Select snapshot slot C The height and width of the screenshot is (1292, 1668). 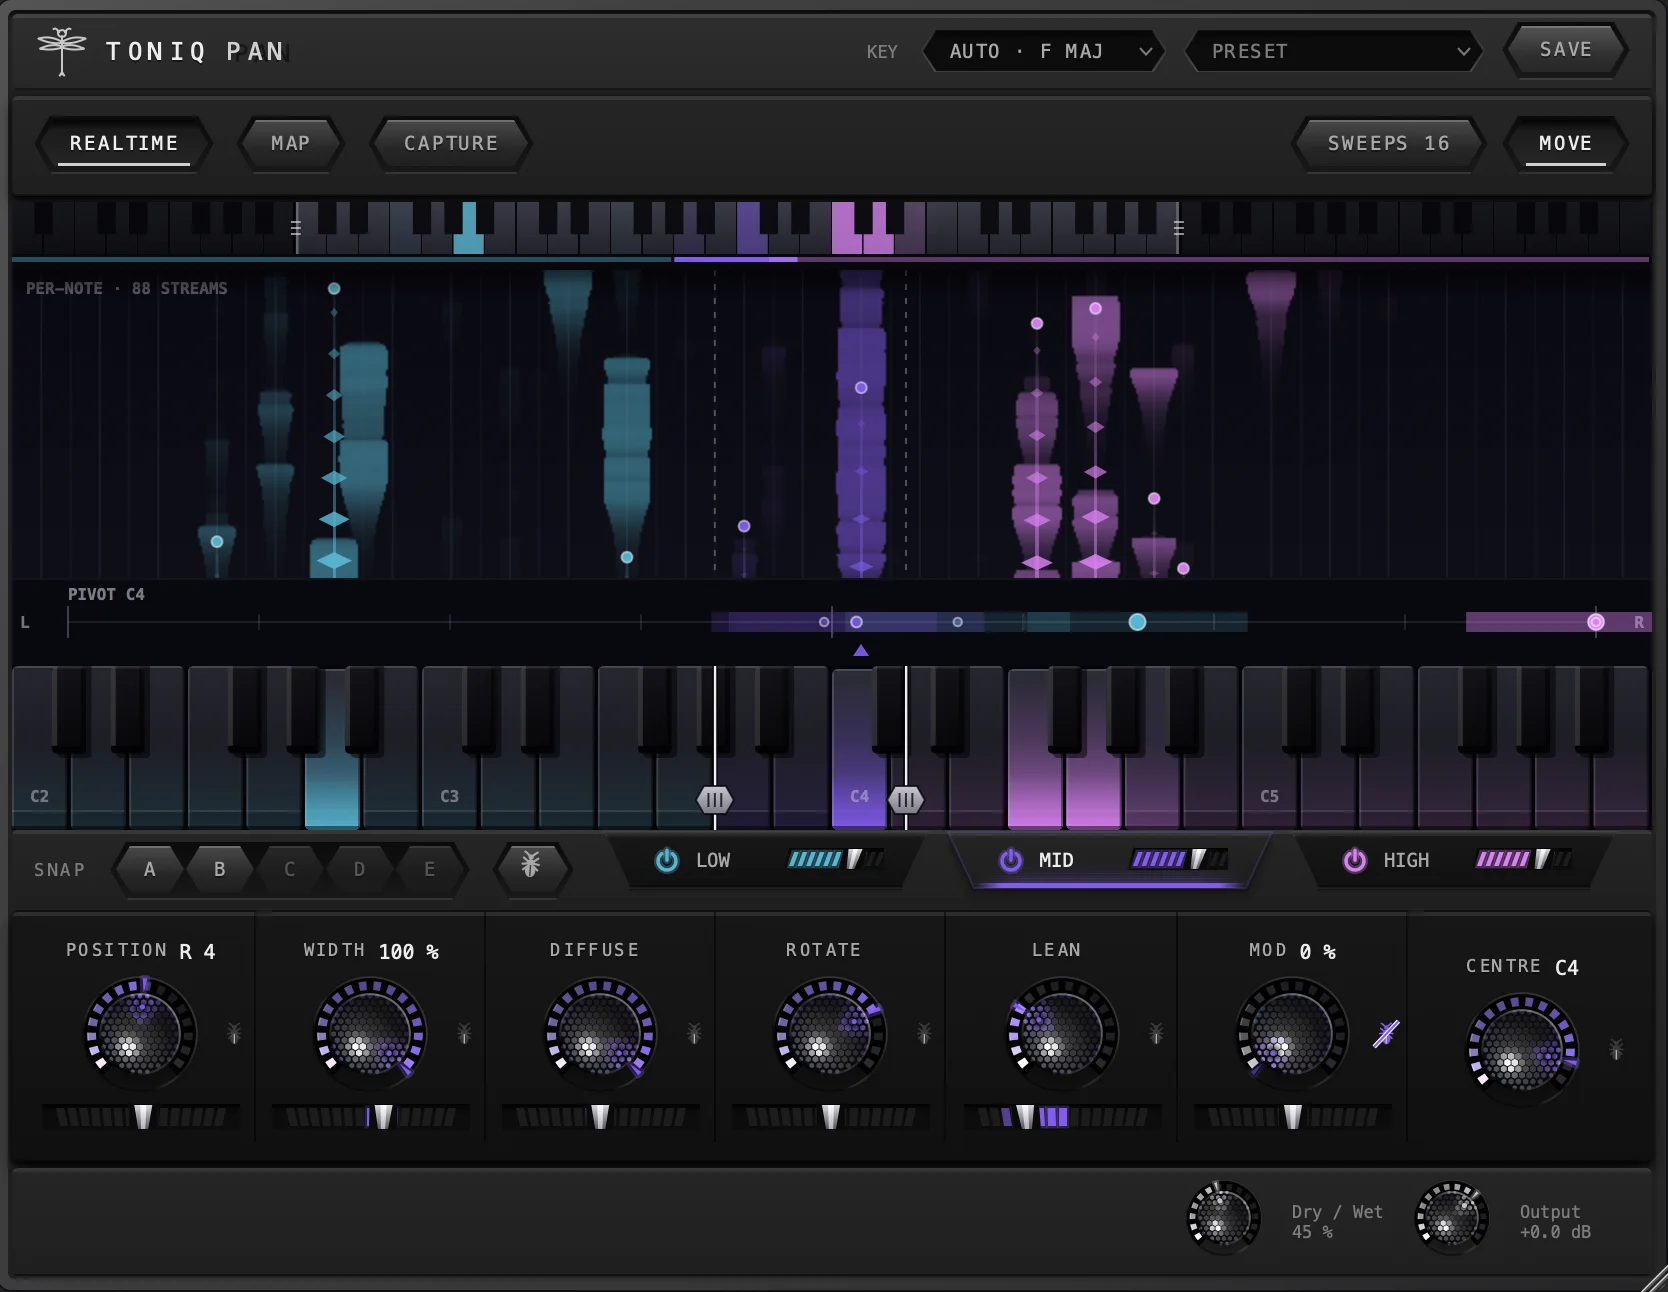tap(290, 869)
